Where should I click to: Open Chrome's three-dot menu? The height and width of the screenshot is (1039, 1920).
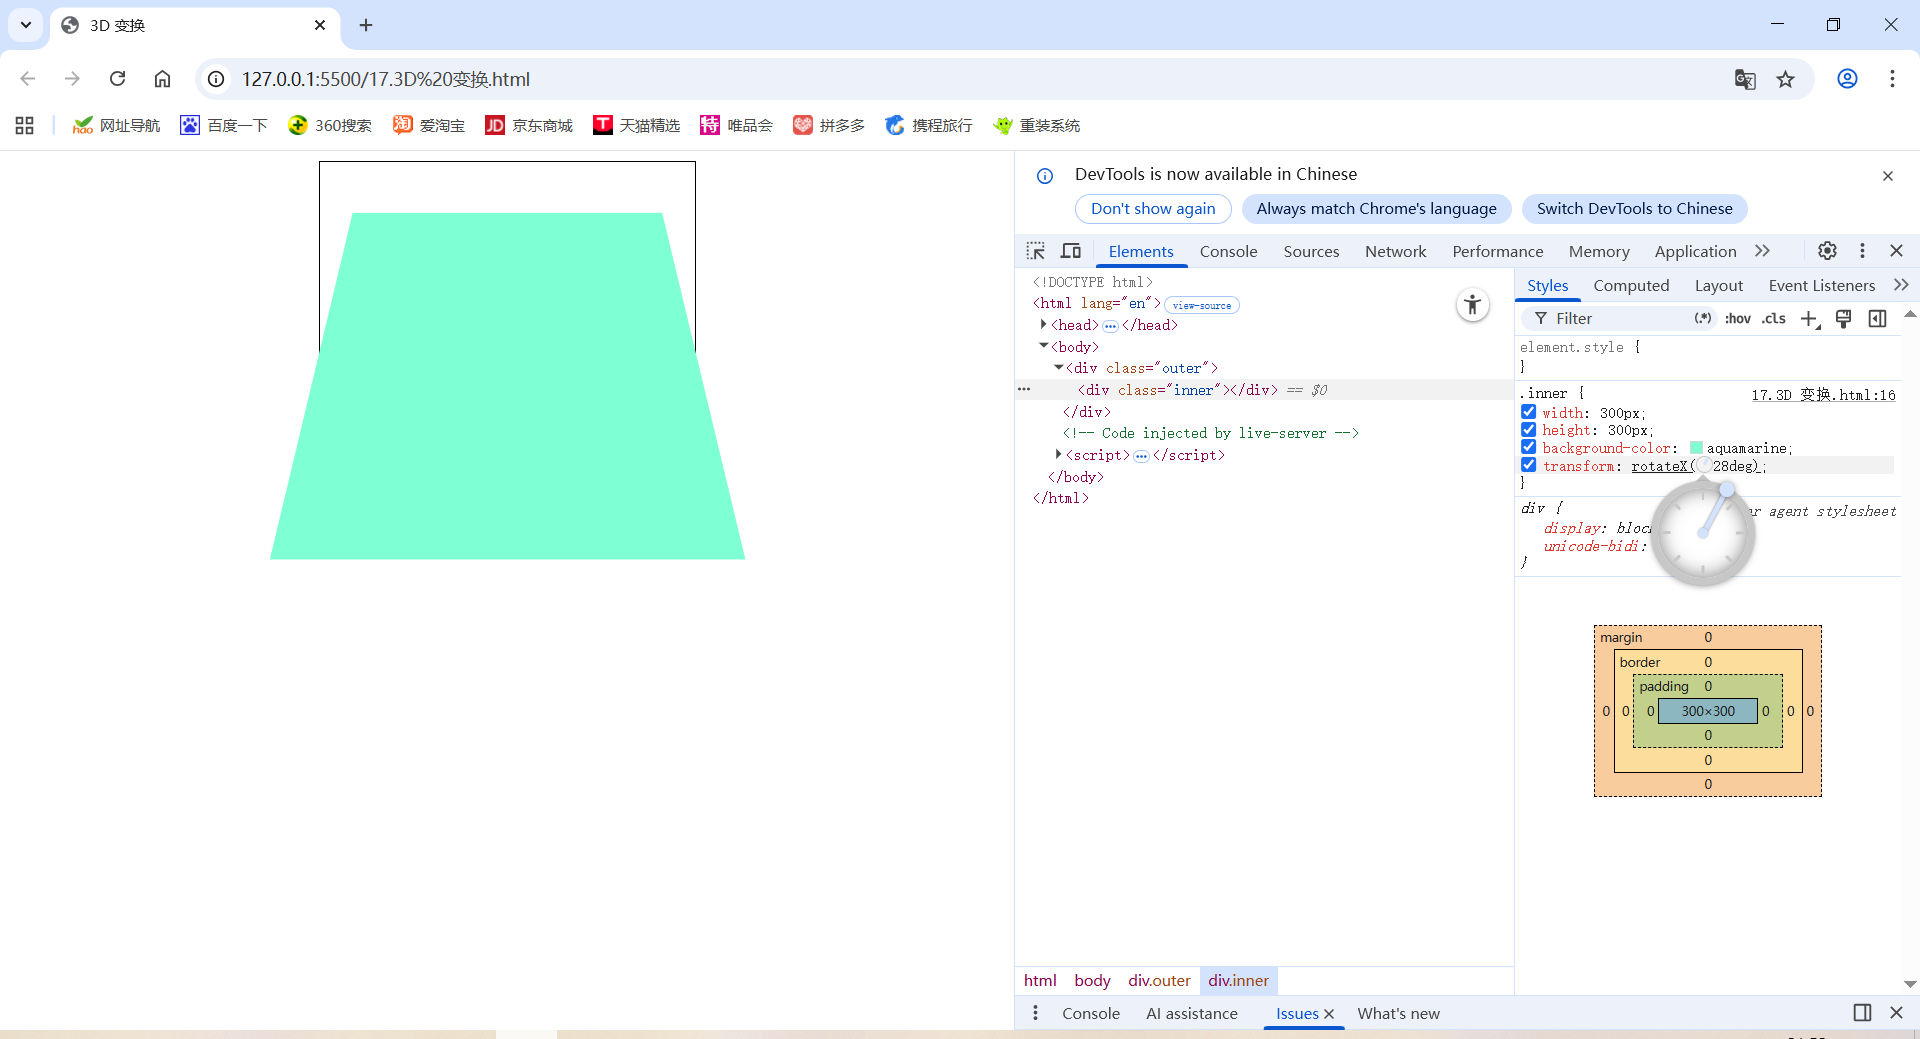pos(1892,79)
